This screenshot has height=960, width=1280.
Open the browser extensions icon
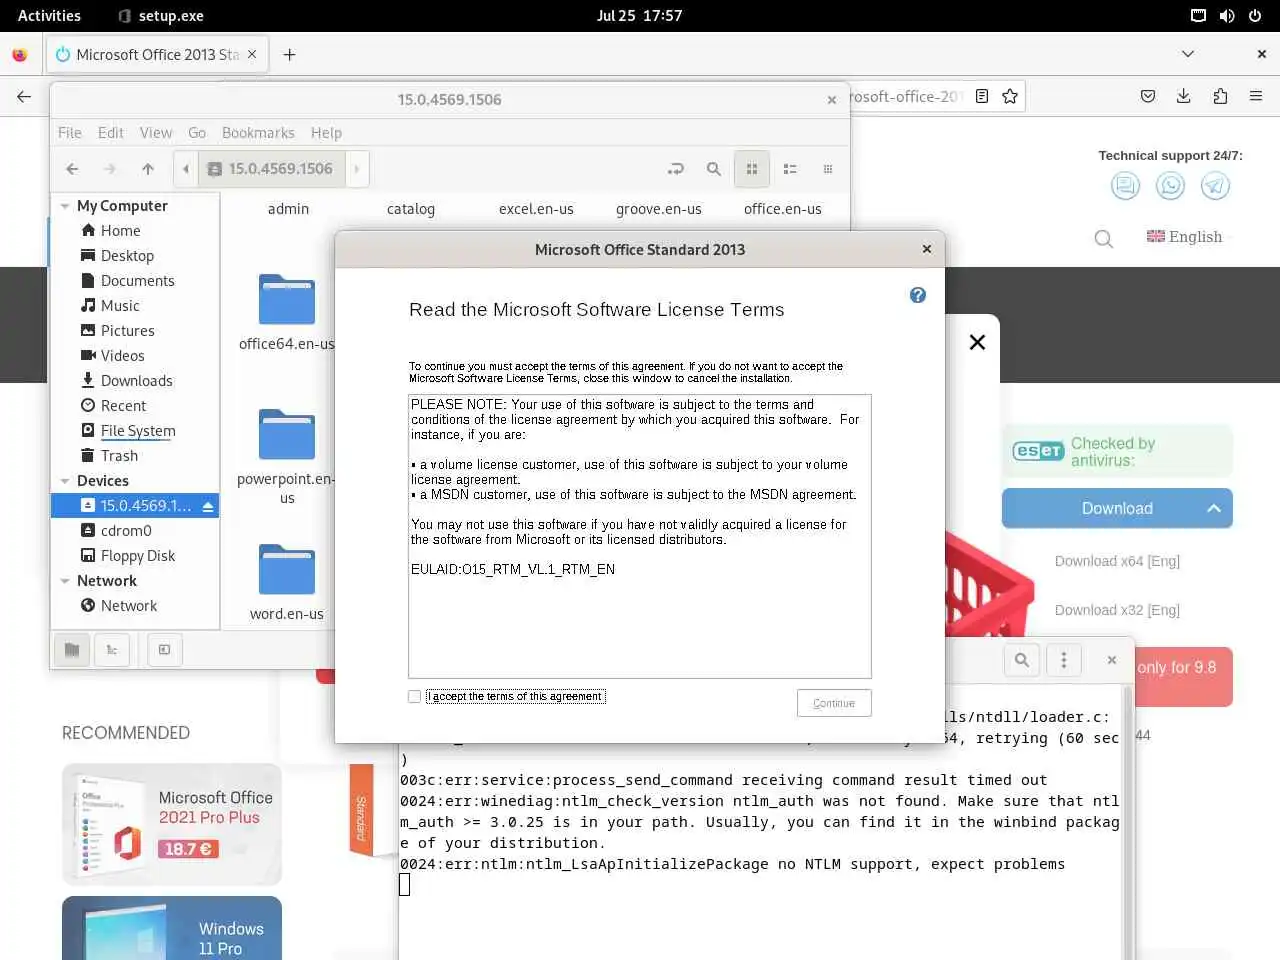click(x=1220, y=96)
